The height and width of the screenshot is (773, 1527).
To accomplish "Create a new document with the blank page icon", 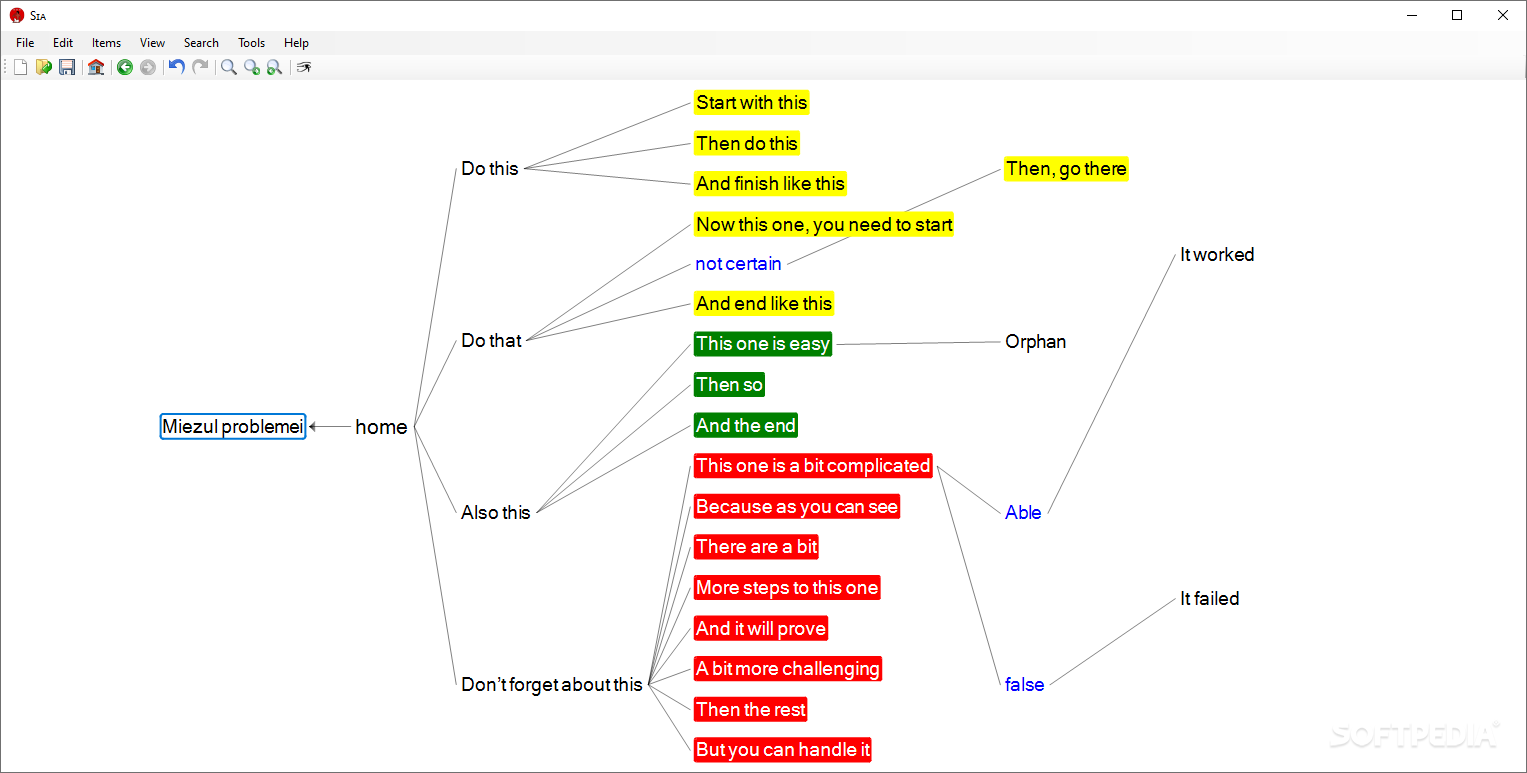I will pyautogui.click(x=20, y=67).
